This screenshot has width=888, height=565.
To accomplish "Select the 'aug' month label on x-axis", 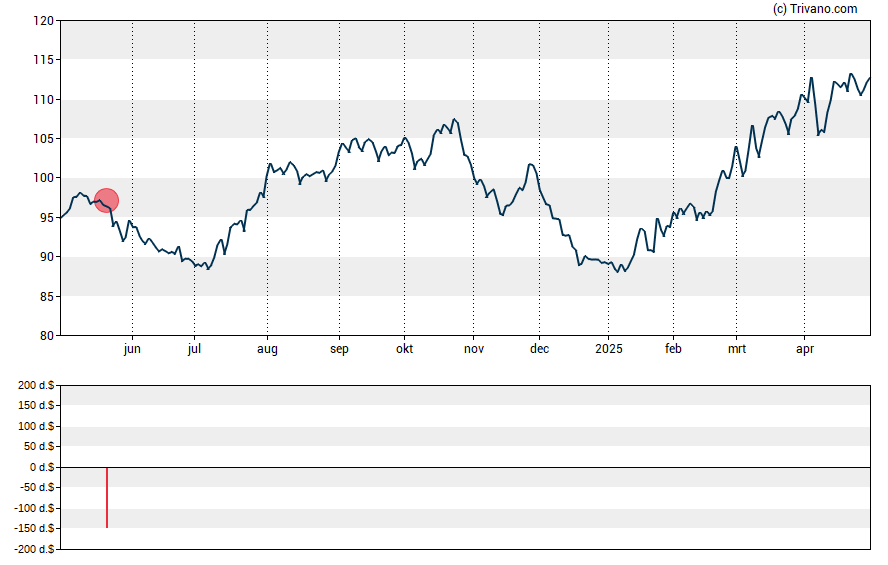I will pos(267,349).
